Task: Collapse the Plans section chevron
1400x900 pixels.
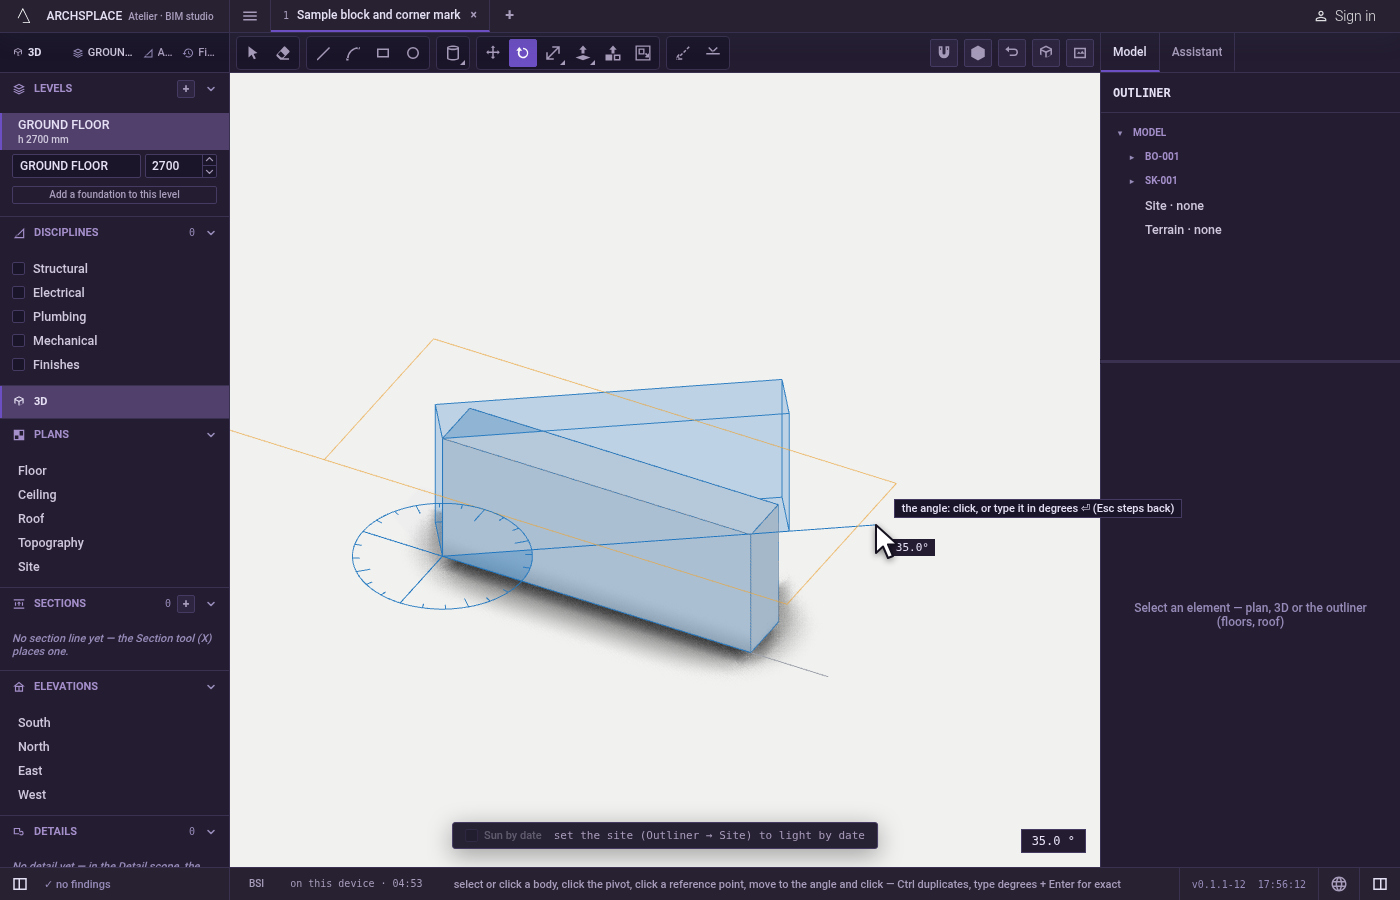Action: tap(211, 435)
